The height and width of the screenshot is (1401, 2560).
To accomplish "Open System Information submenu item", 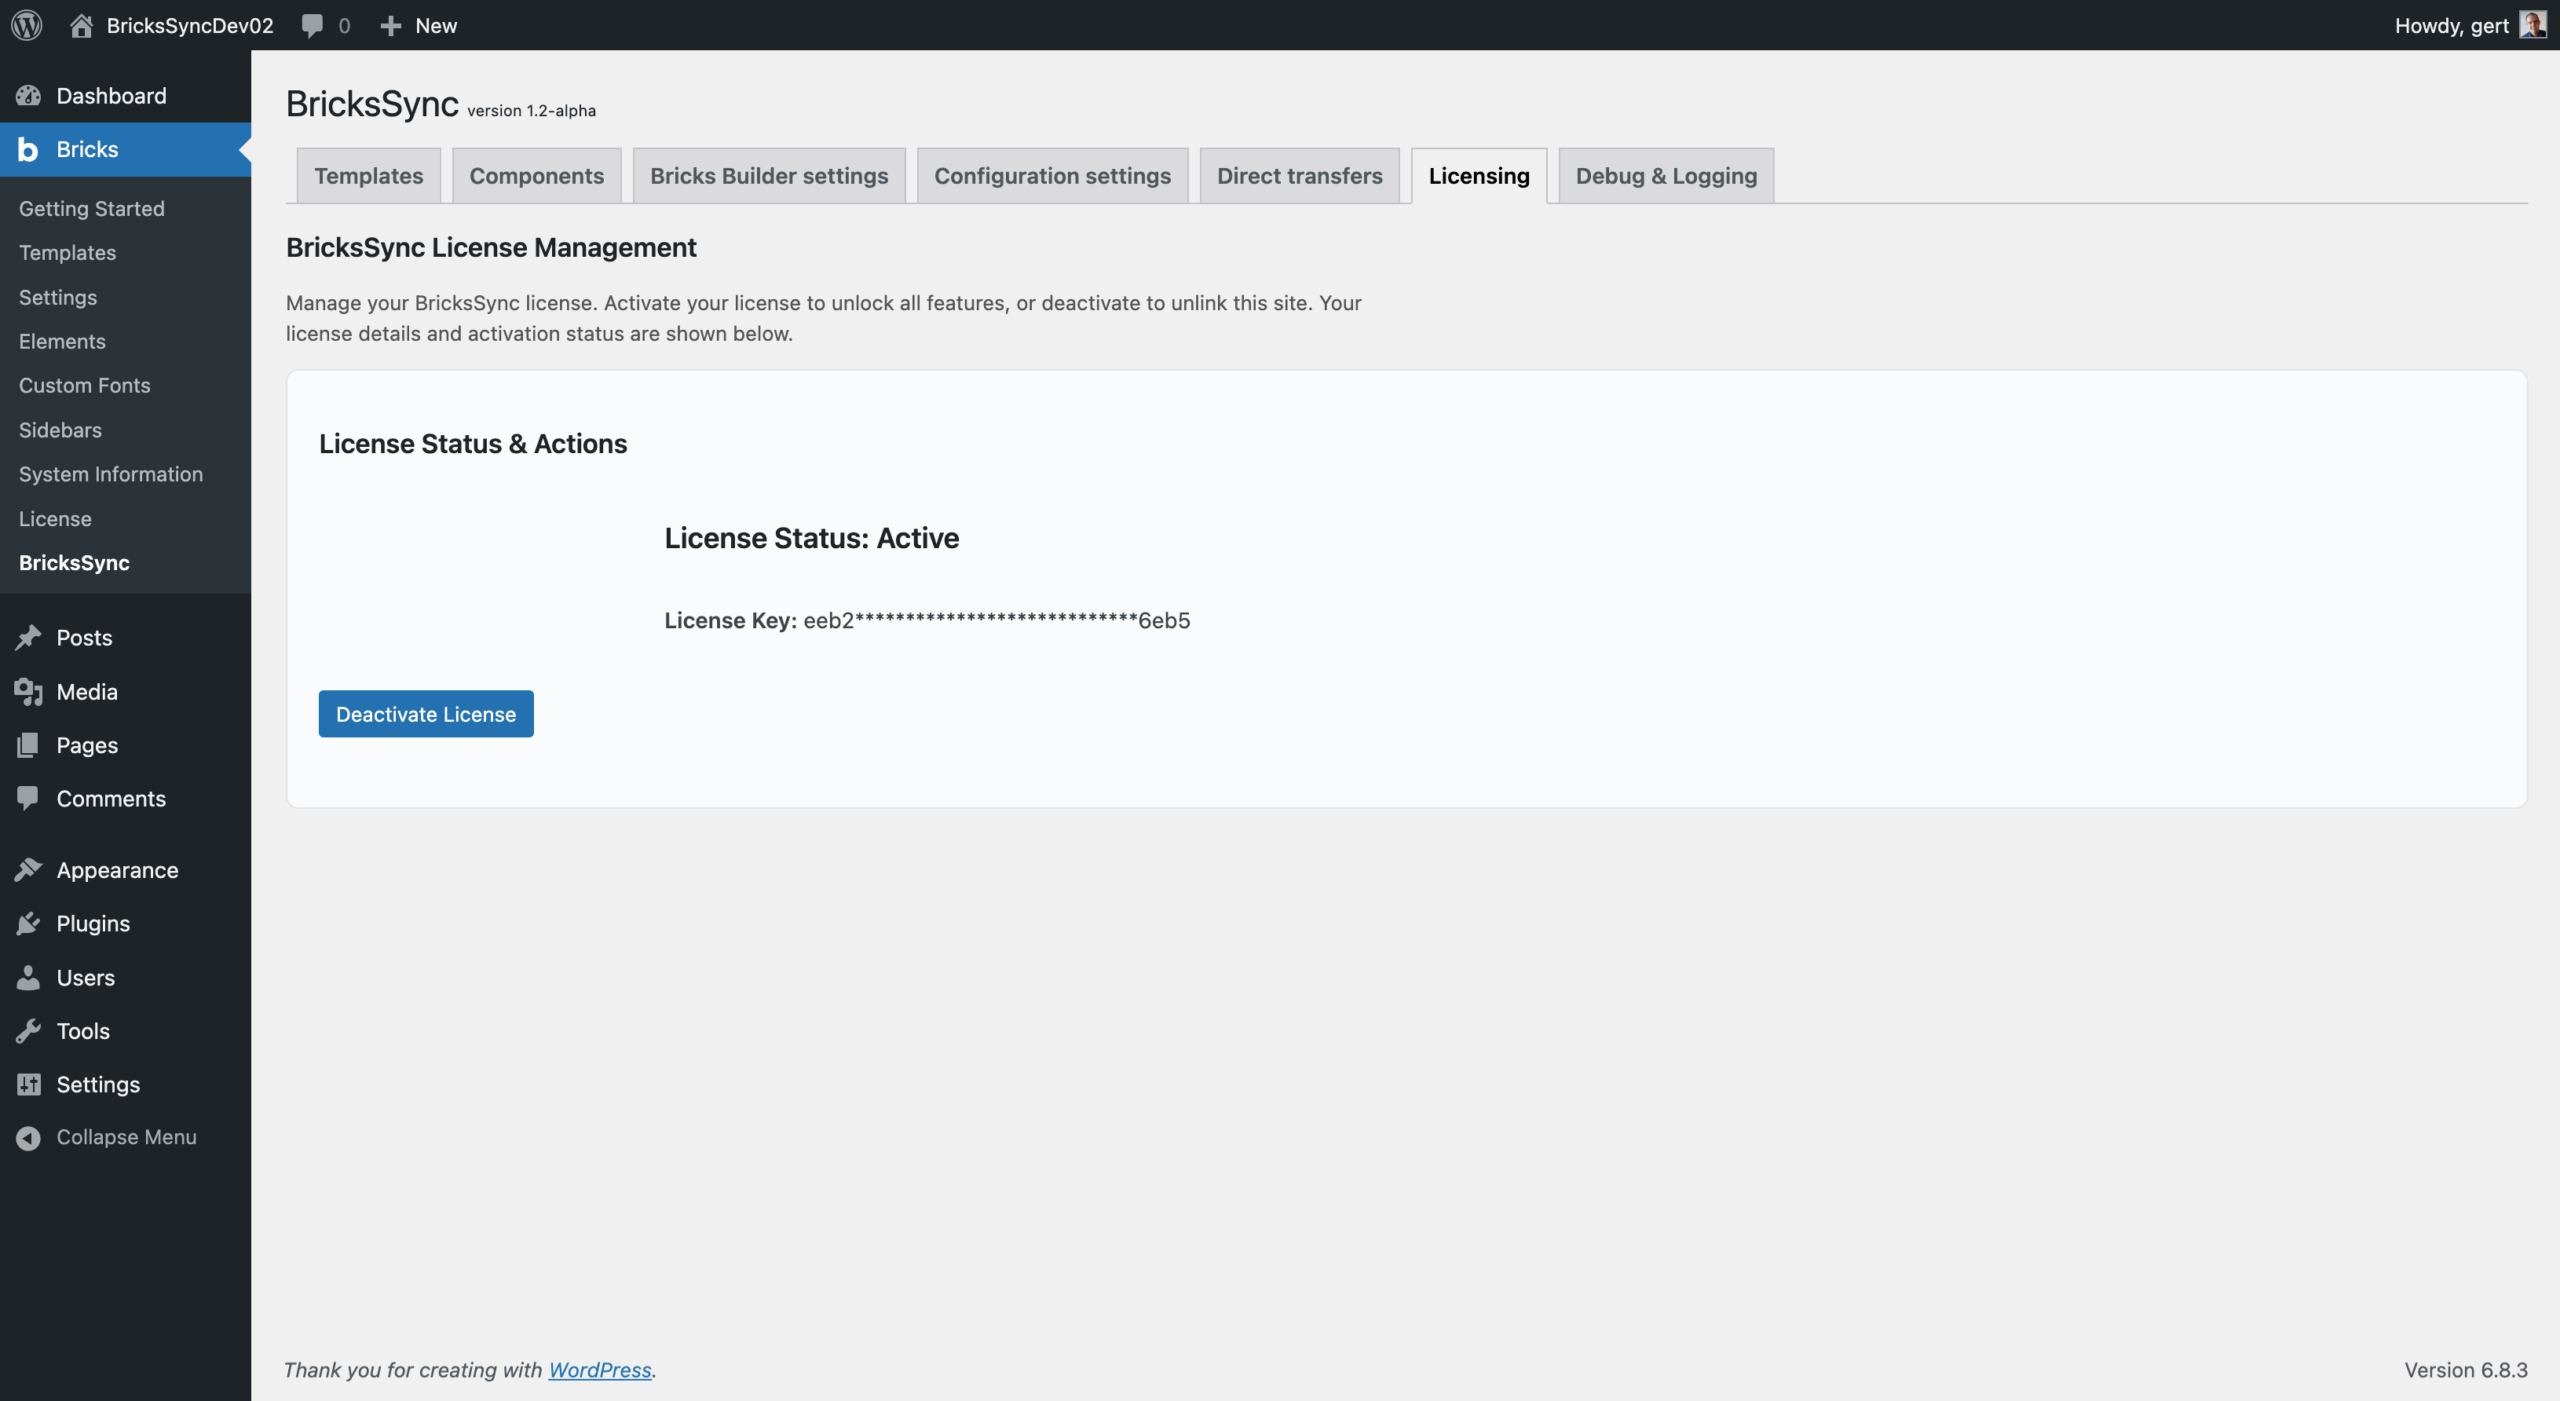I will coord(111,474).
